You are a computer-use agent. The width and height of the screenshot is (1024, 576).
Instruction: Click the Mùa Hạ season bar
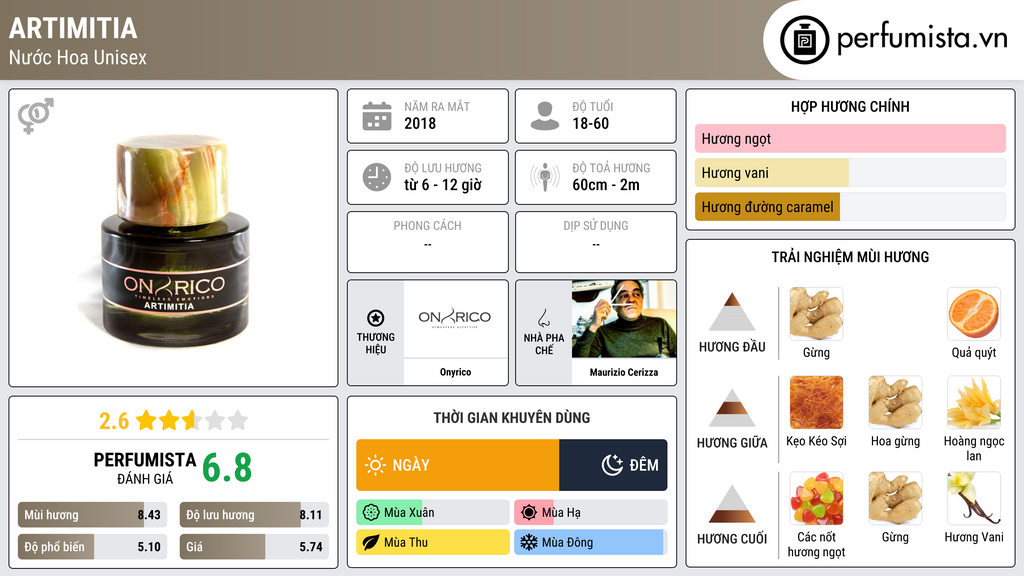point(591,513)
